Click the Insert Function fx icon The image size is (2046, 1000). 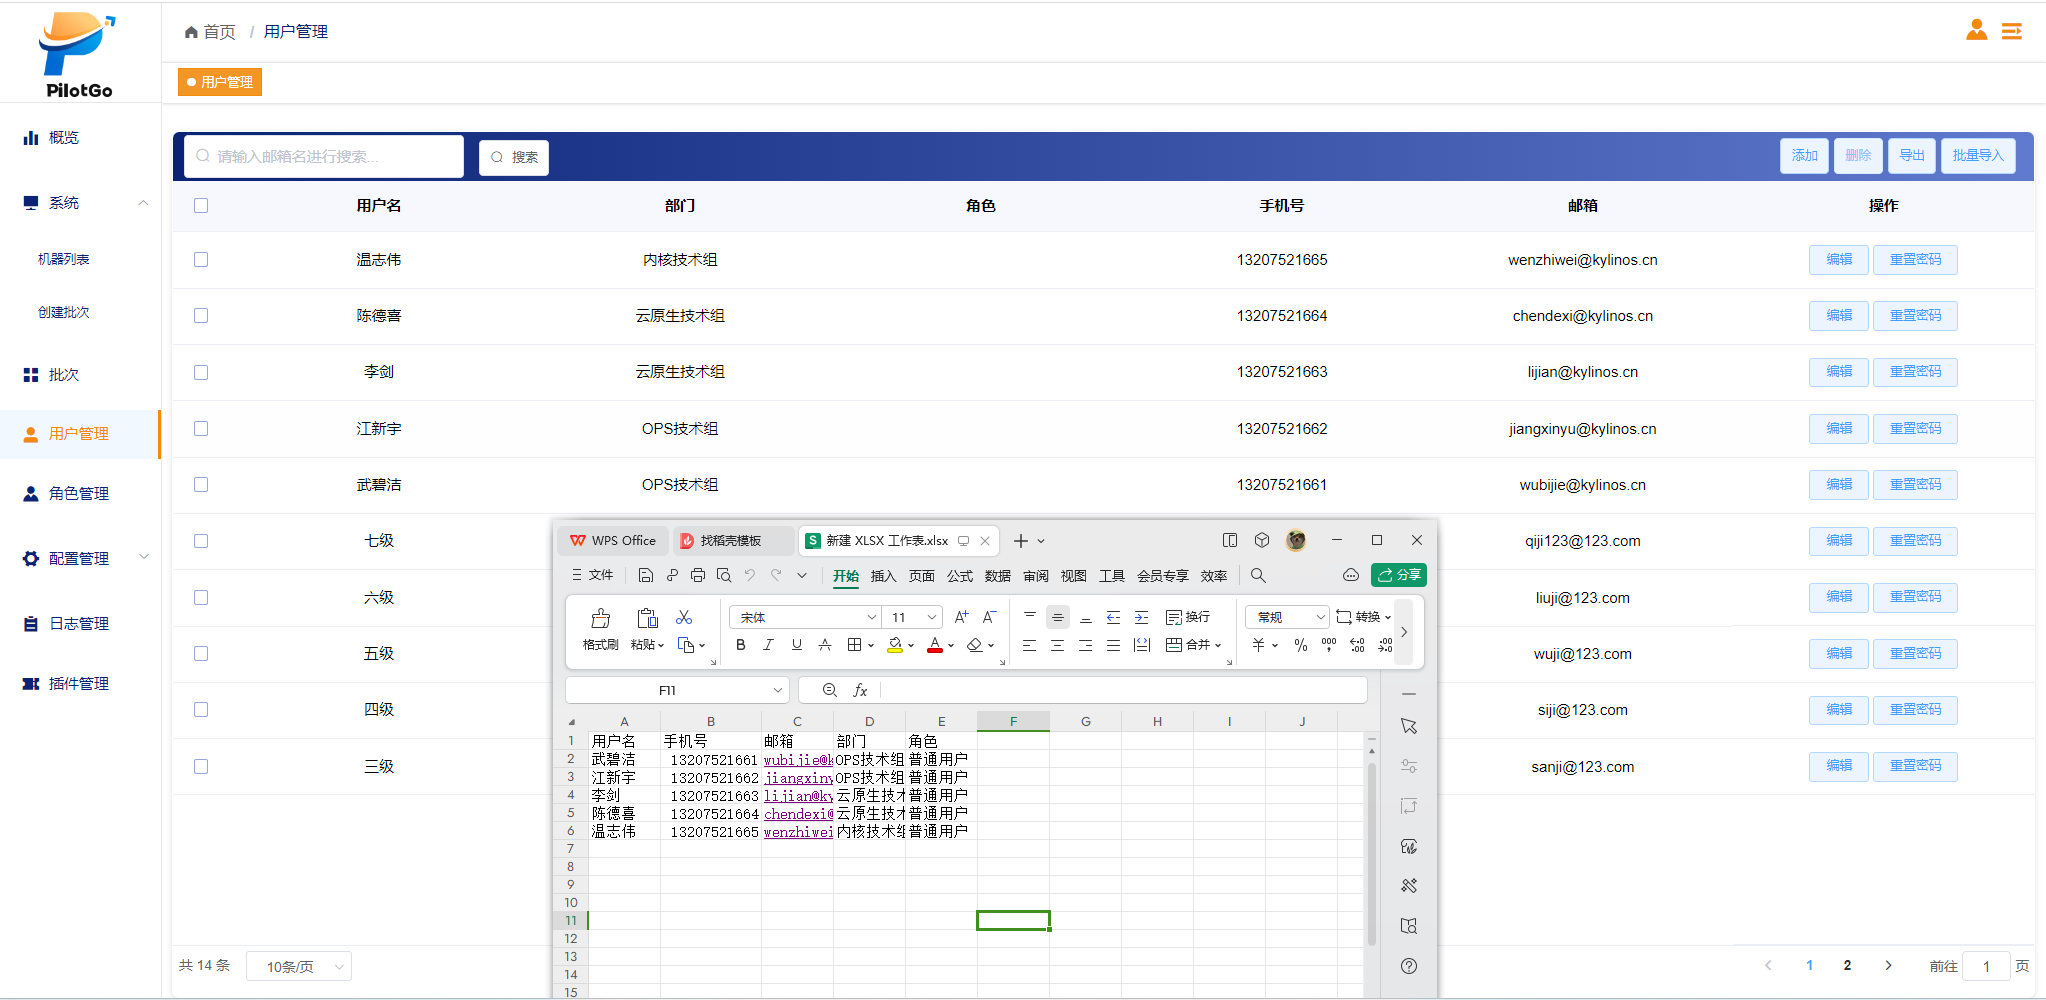click(860, 690)
